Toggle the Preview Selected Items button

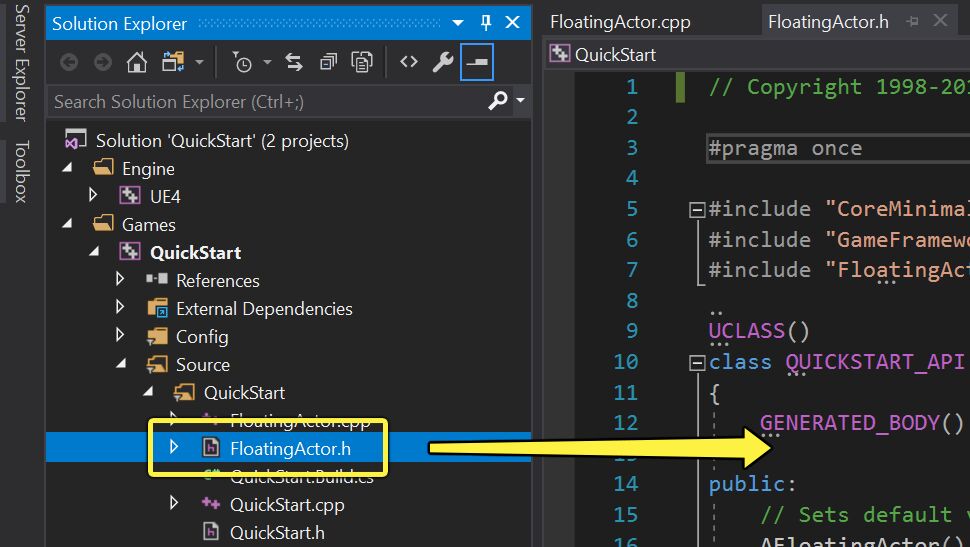click(x=477, y=63)
